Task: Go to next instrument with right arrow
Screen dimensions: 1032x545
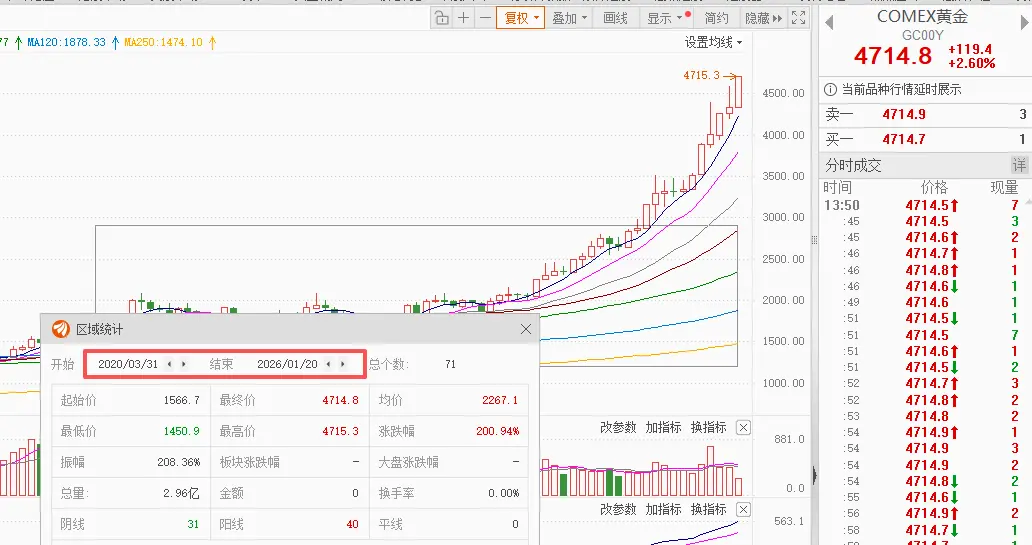Action: [x=1024, y=23]
